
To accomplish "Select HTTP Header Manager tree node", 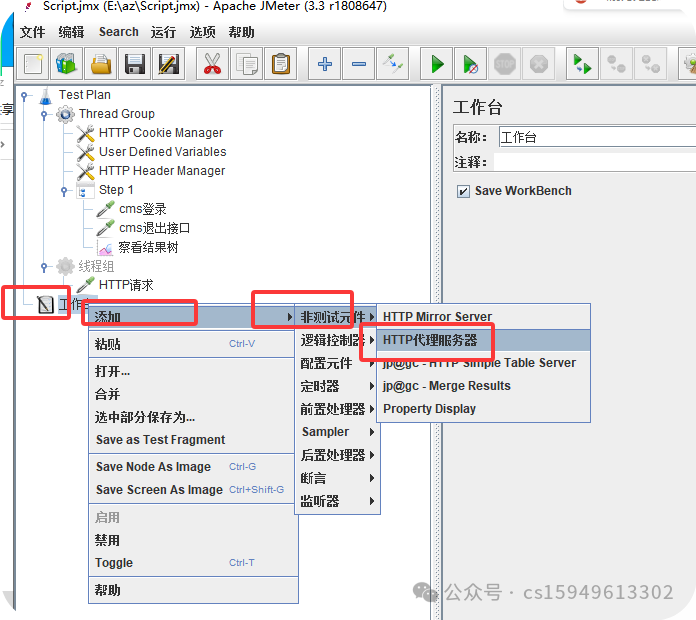I will (162, 171).
